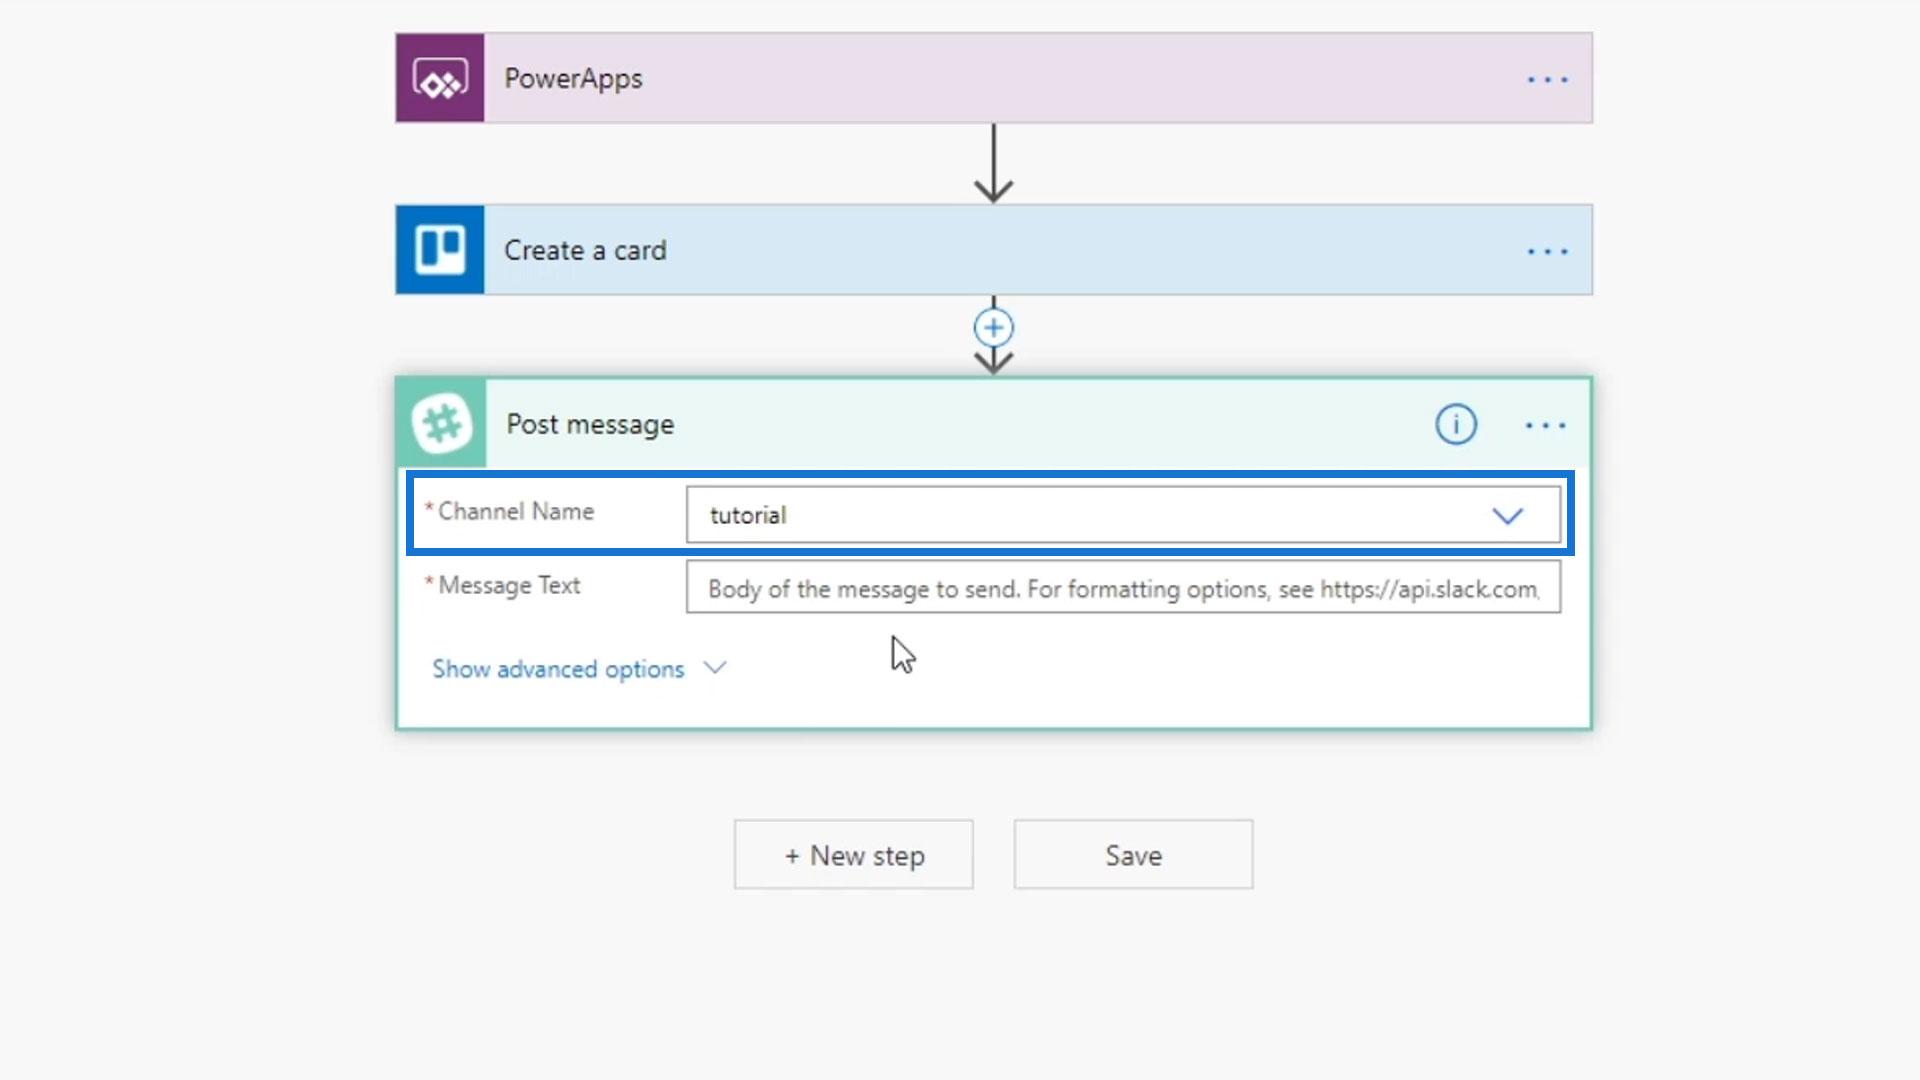Click the Post message info icon
The height and width of the screenshot is (1080, 1920).
(x=1455, y=425)
